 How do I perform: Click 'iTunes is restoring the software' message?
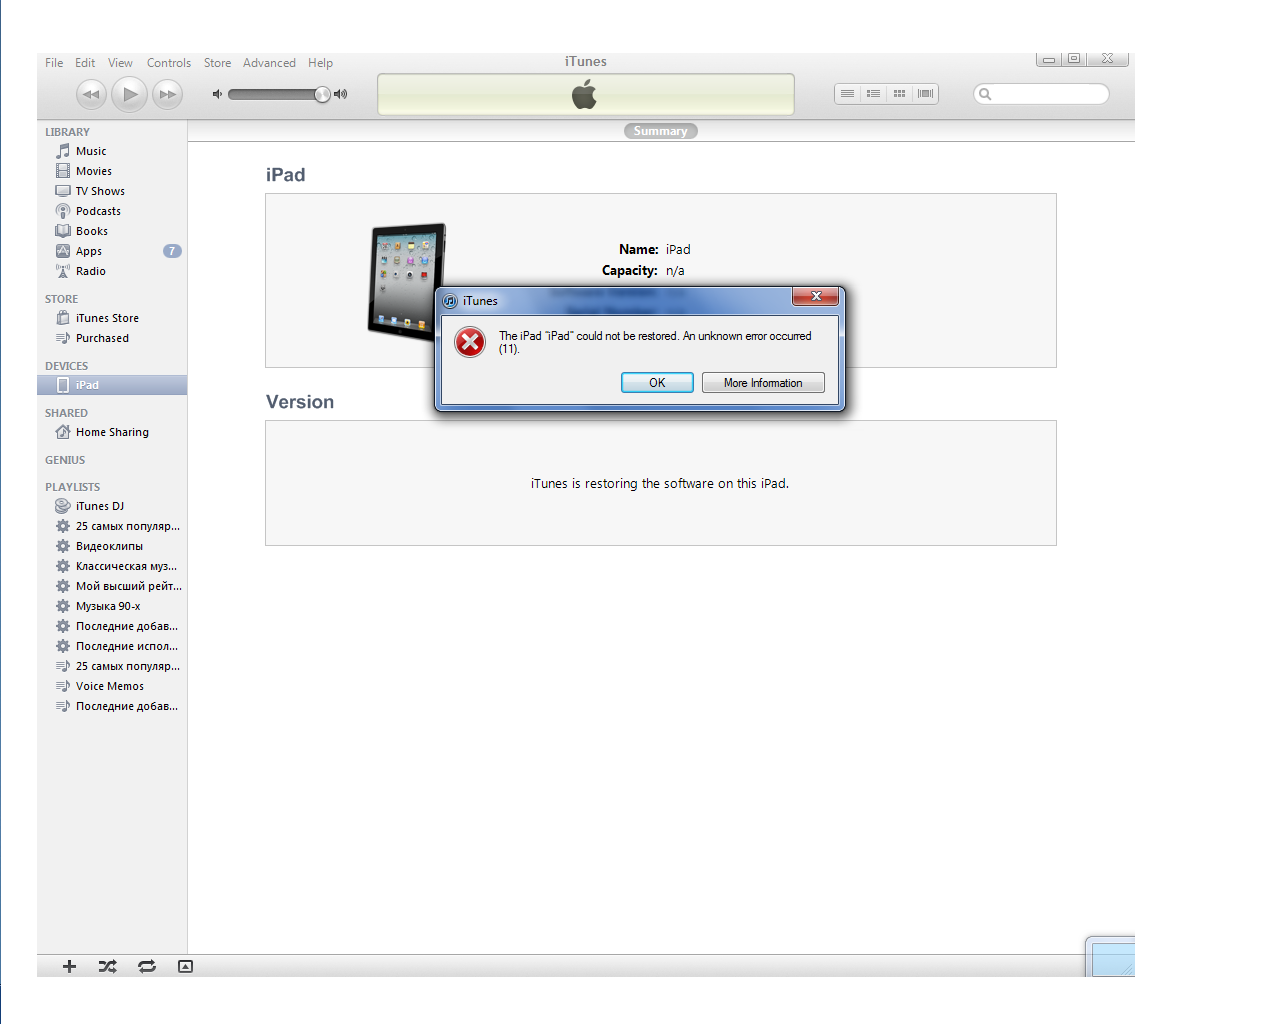point(660,484)
